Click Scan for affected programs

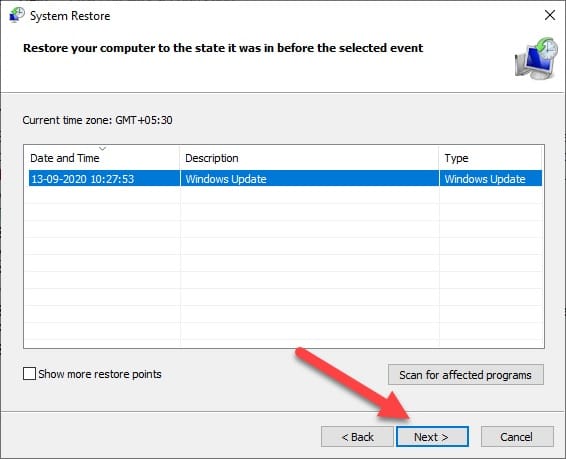466,375
